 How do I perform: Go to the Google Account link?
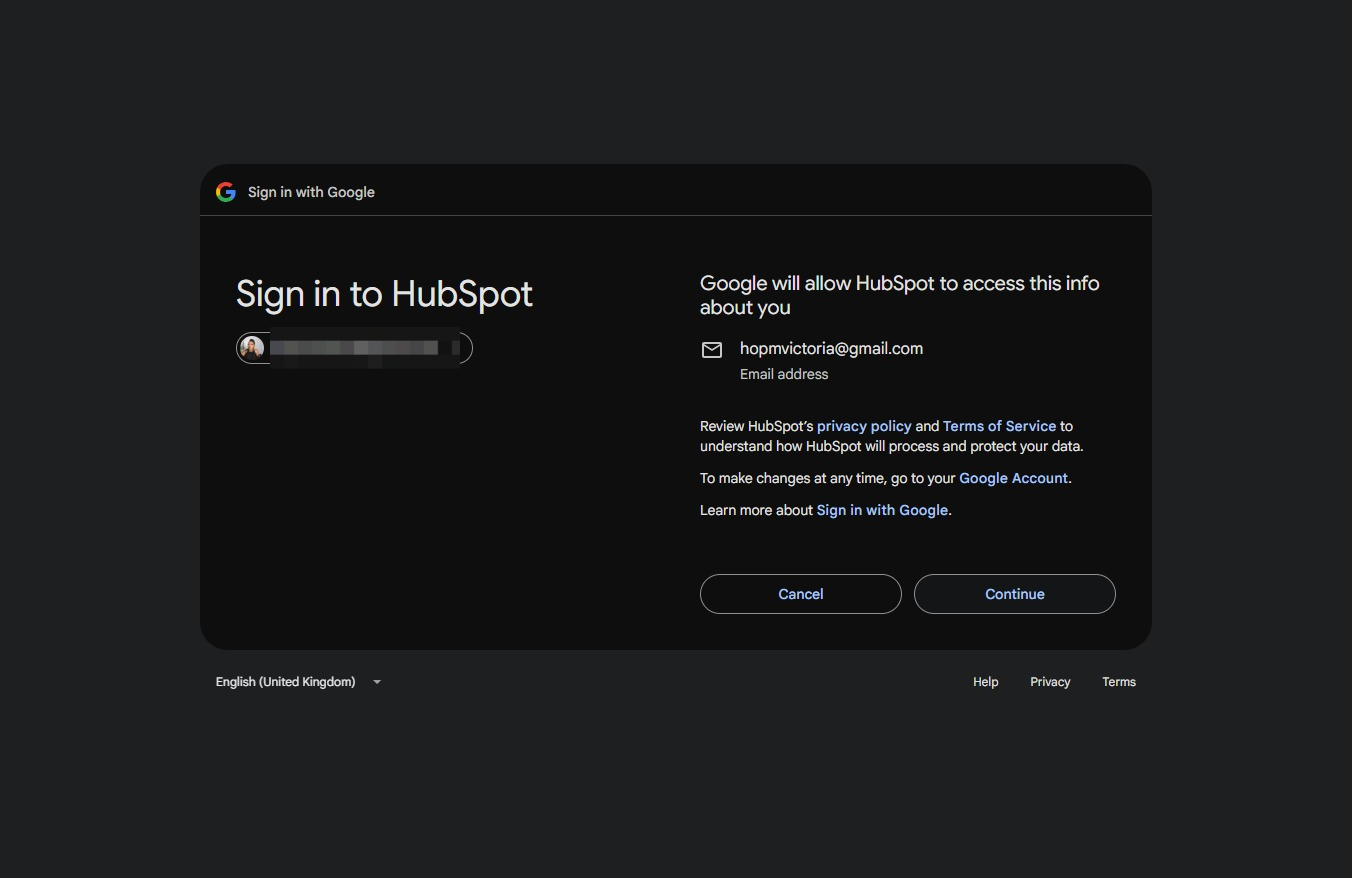pyautogui.click(x=1013, y=478)
